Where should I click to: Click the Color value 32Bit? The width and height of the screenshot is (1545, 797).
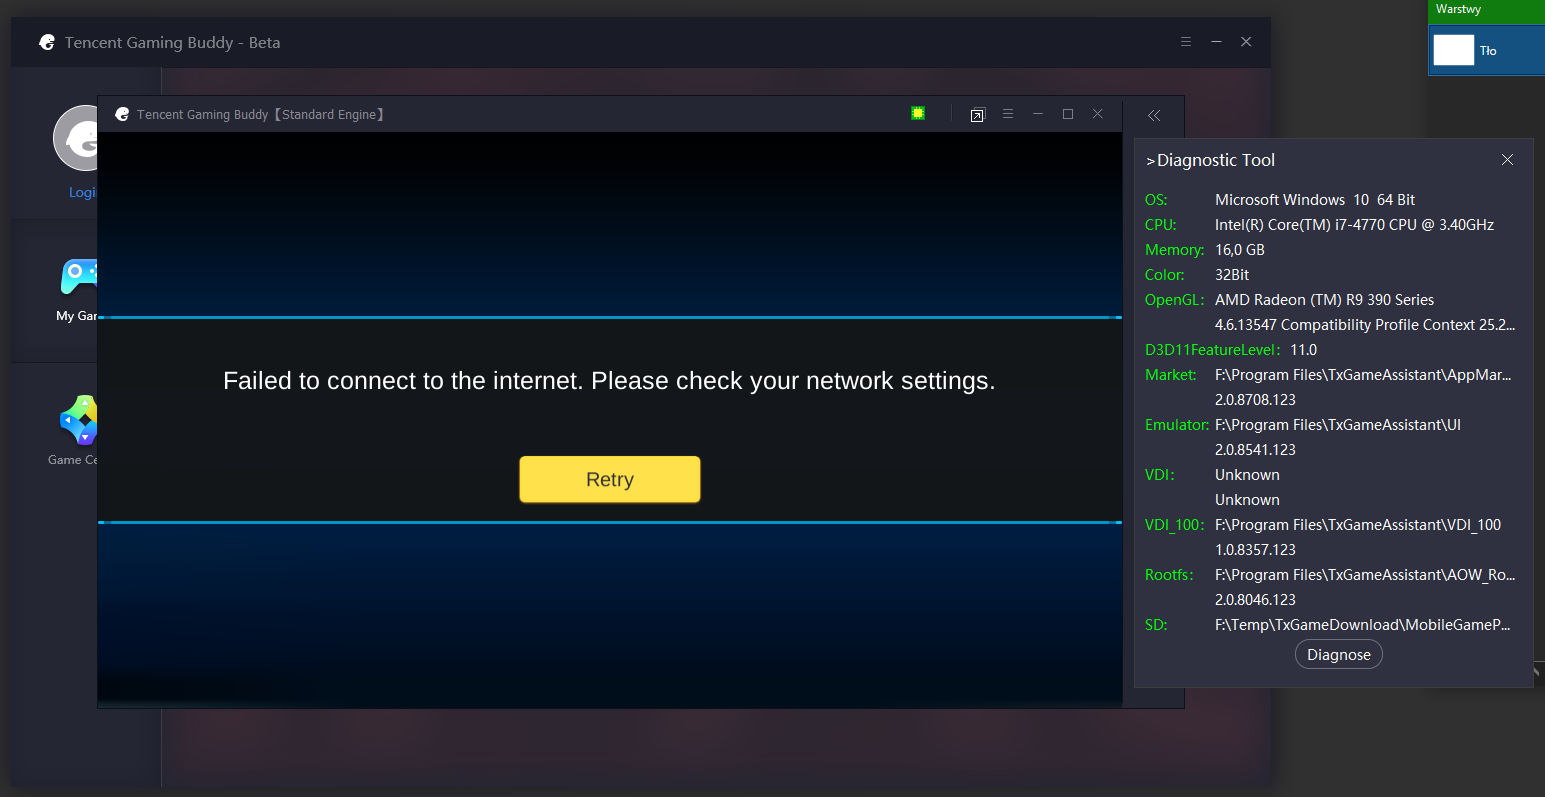pyautogui.click(x=1232, y=275)
